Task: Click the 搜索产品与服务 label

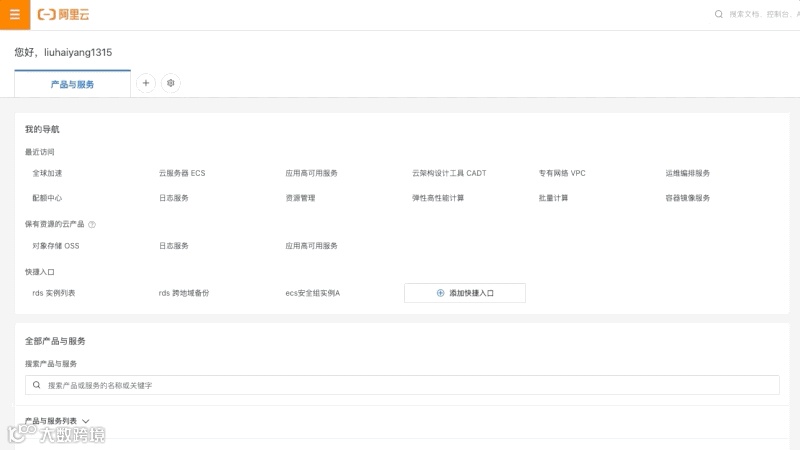Action: coord(51,364)
